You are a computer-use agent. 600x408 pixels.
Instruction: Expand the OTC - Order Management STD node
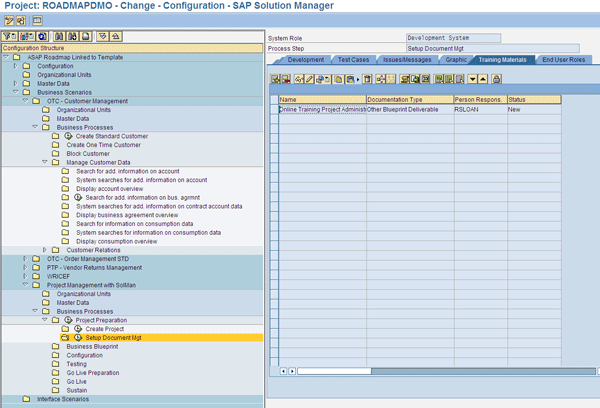point(26,258)
